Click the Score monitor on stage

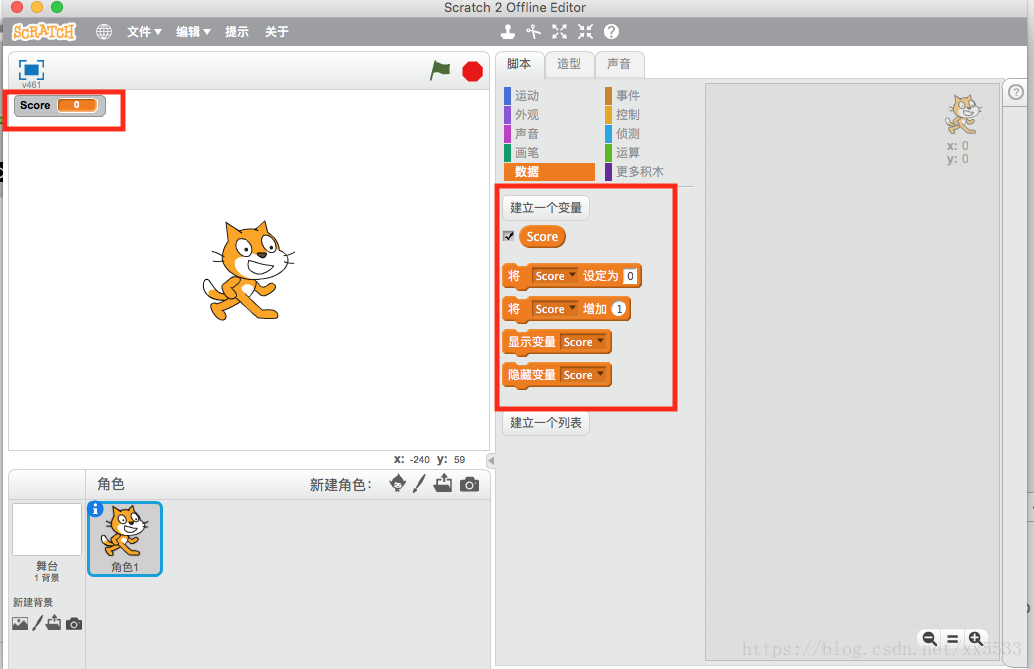coord(60,106)
